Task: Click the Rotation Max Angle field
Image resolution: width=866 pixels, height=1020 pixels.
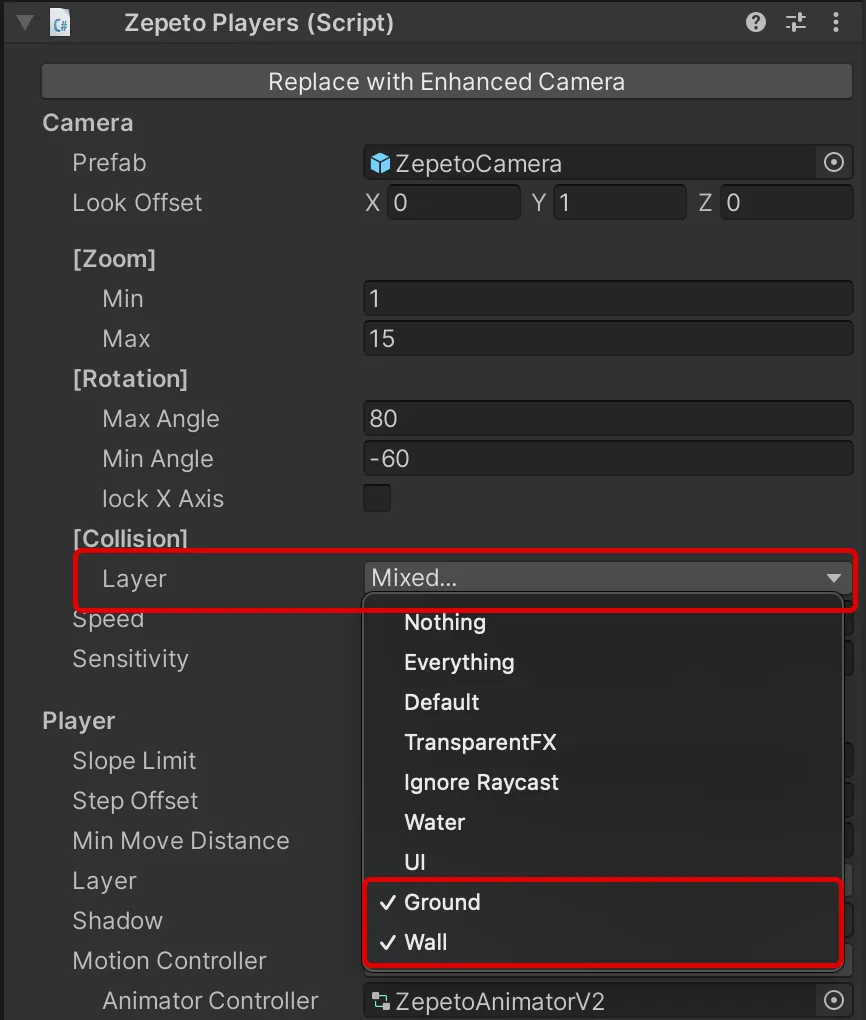Action: 608,418
